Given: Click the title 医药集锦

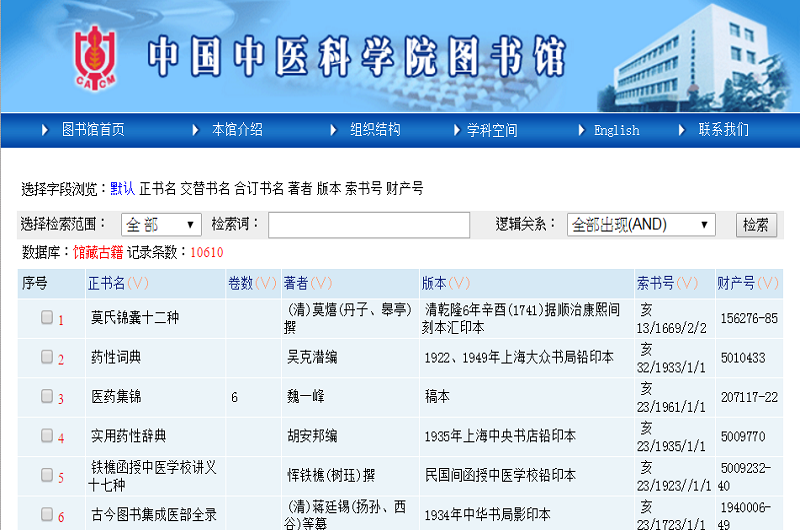Looking at the screenshot, I should [116, 396].
